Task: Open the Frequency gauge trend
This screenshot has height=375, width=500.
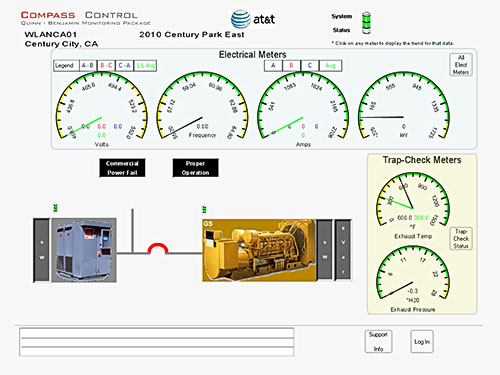Action: [202, 106]
